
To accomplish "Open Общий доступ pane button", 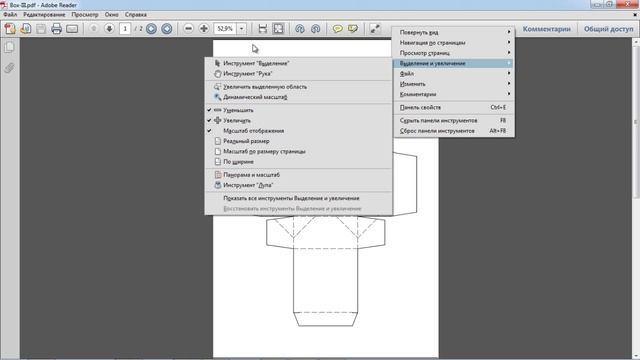I will pos(608,29).
